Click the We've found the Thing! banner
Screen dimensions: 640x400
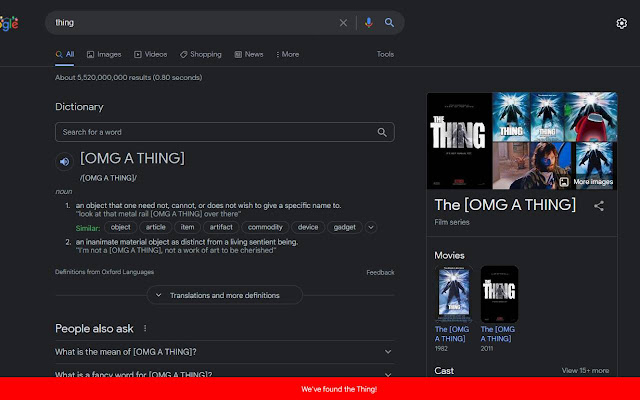click(320, 389)
